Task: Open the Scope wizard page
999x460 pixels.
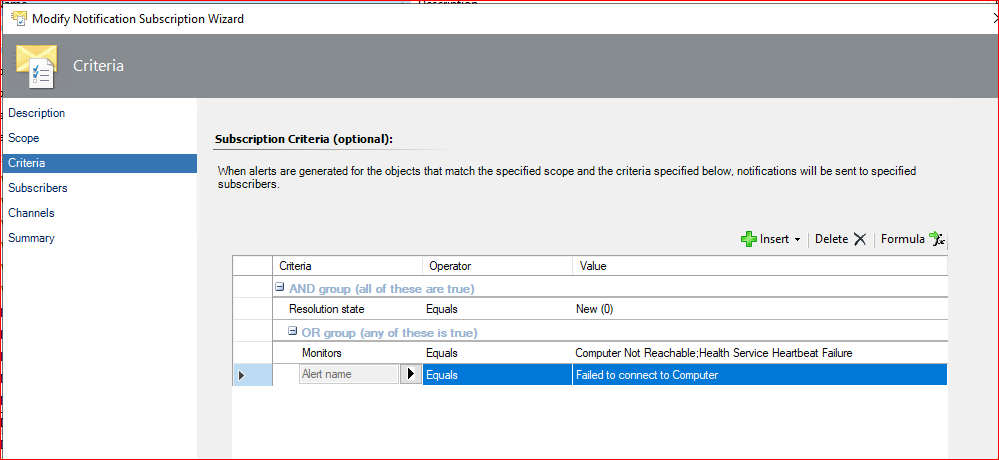Action: [x=24, y=138]
